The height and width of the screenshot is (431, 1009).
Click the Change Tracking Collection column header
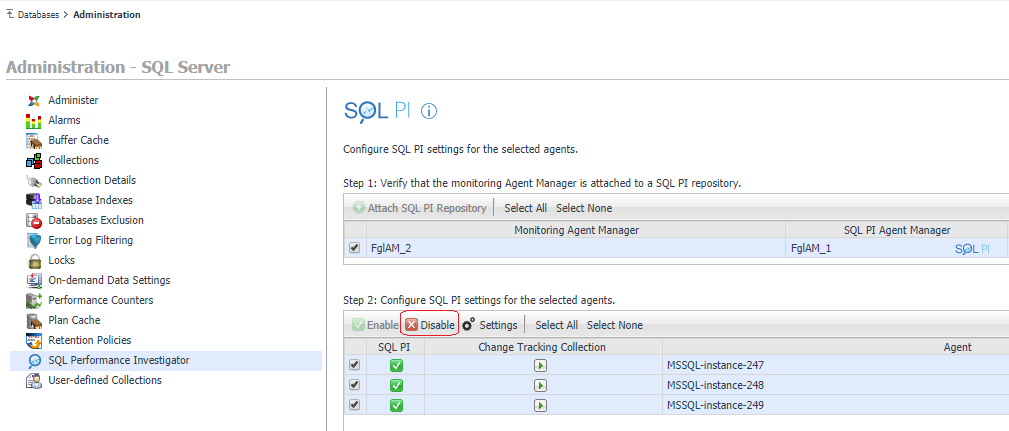coord(542,347)
